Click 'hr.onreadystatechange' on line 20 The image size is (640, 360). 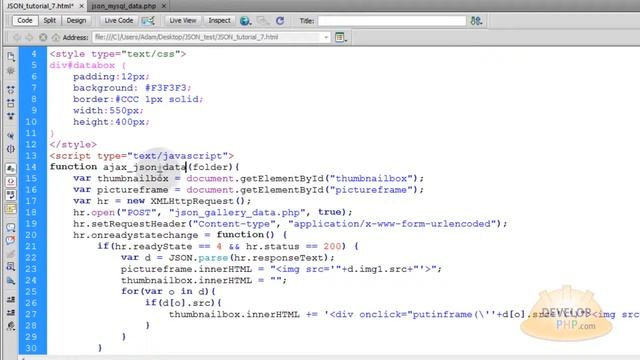136,235
